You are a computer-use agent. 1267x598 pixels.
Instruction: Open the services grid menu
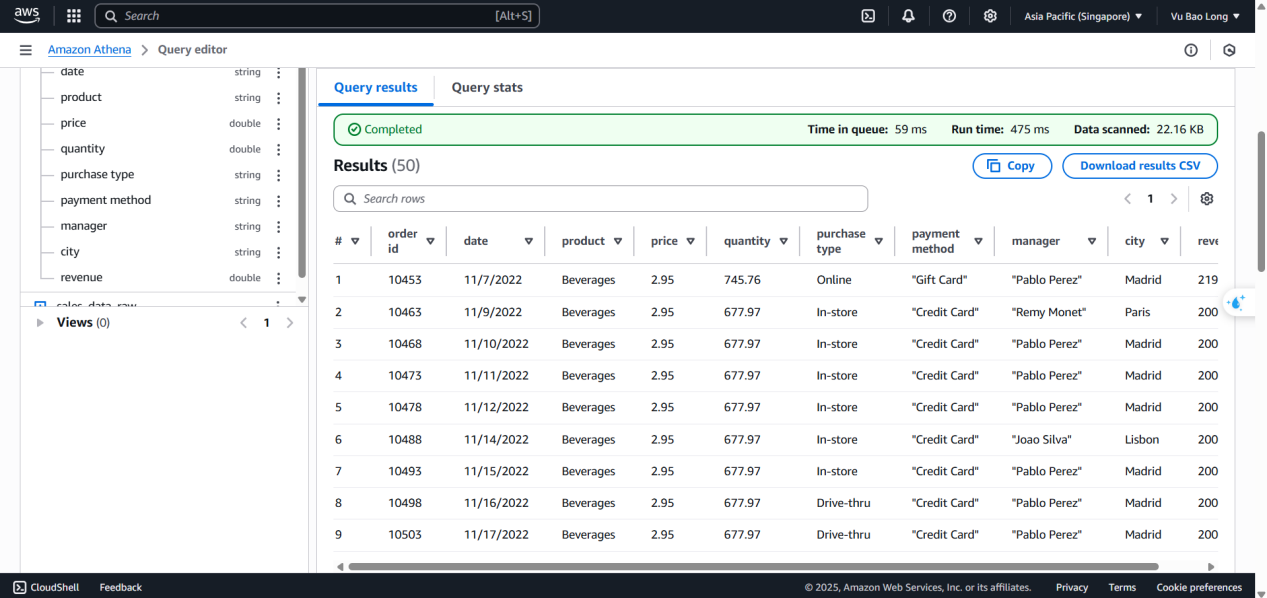(74, 16)
